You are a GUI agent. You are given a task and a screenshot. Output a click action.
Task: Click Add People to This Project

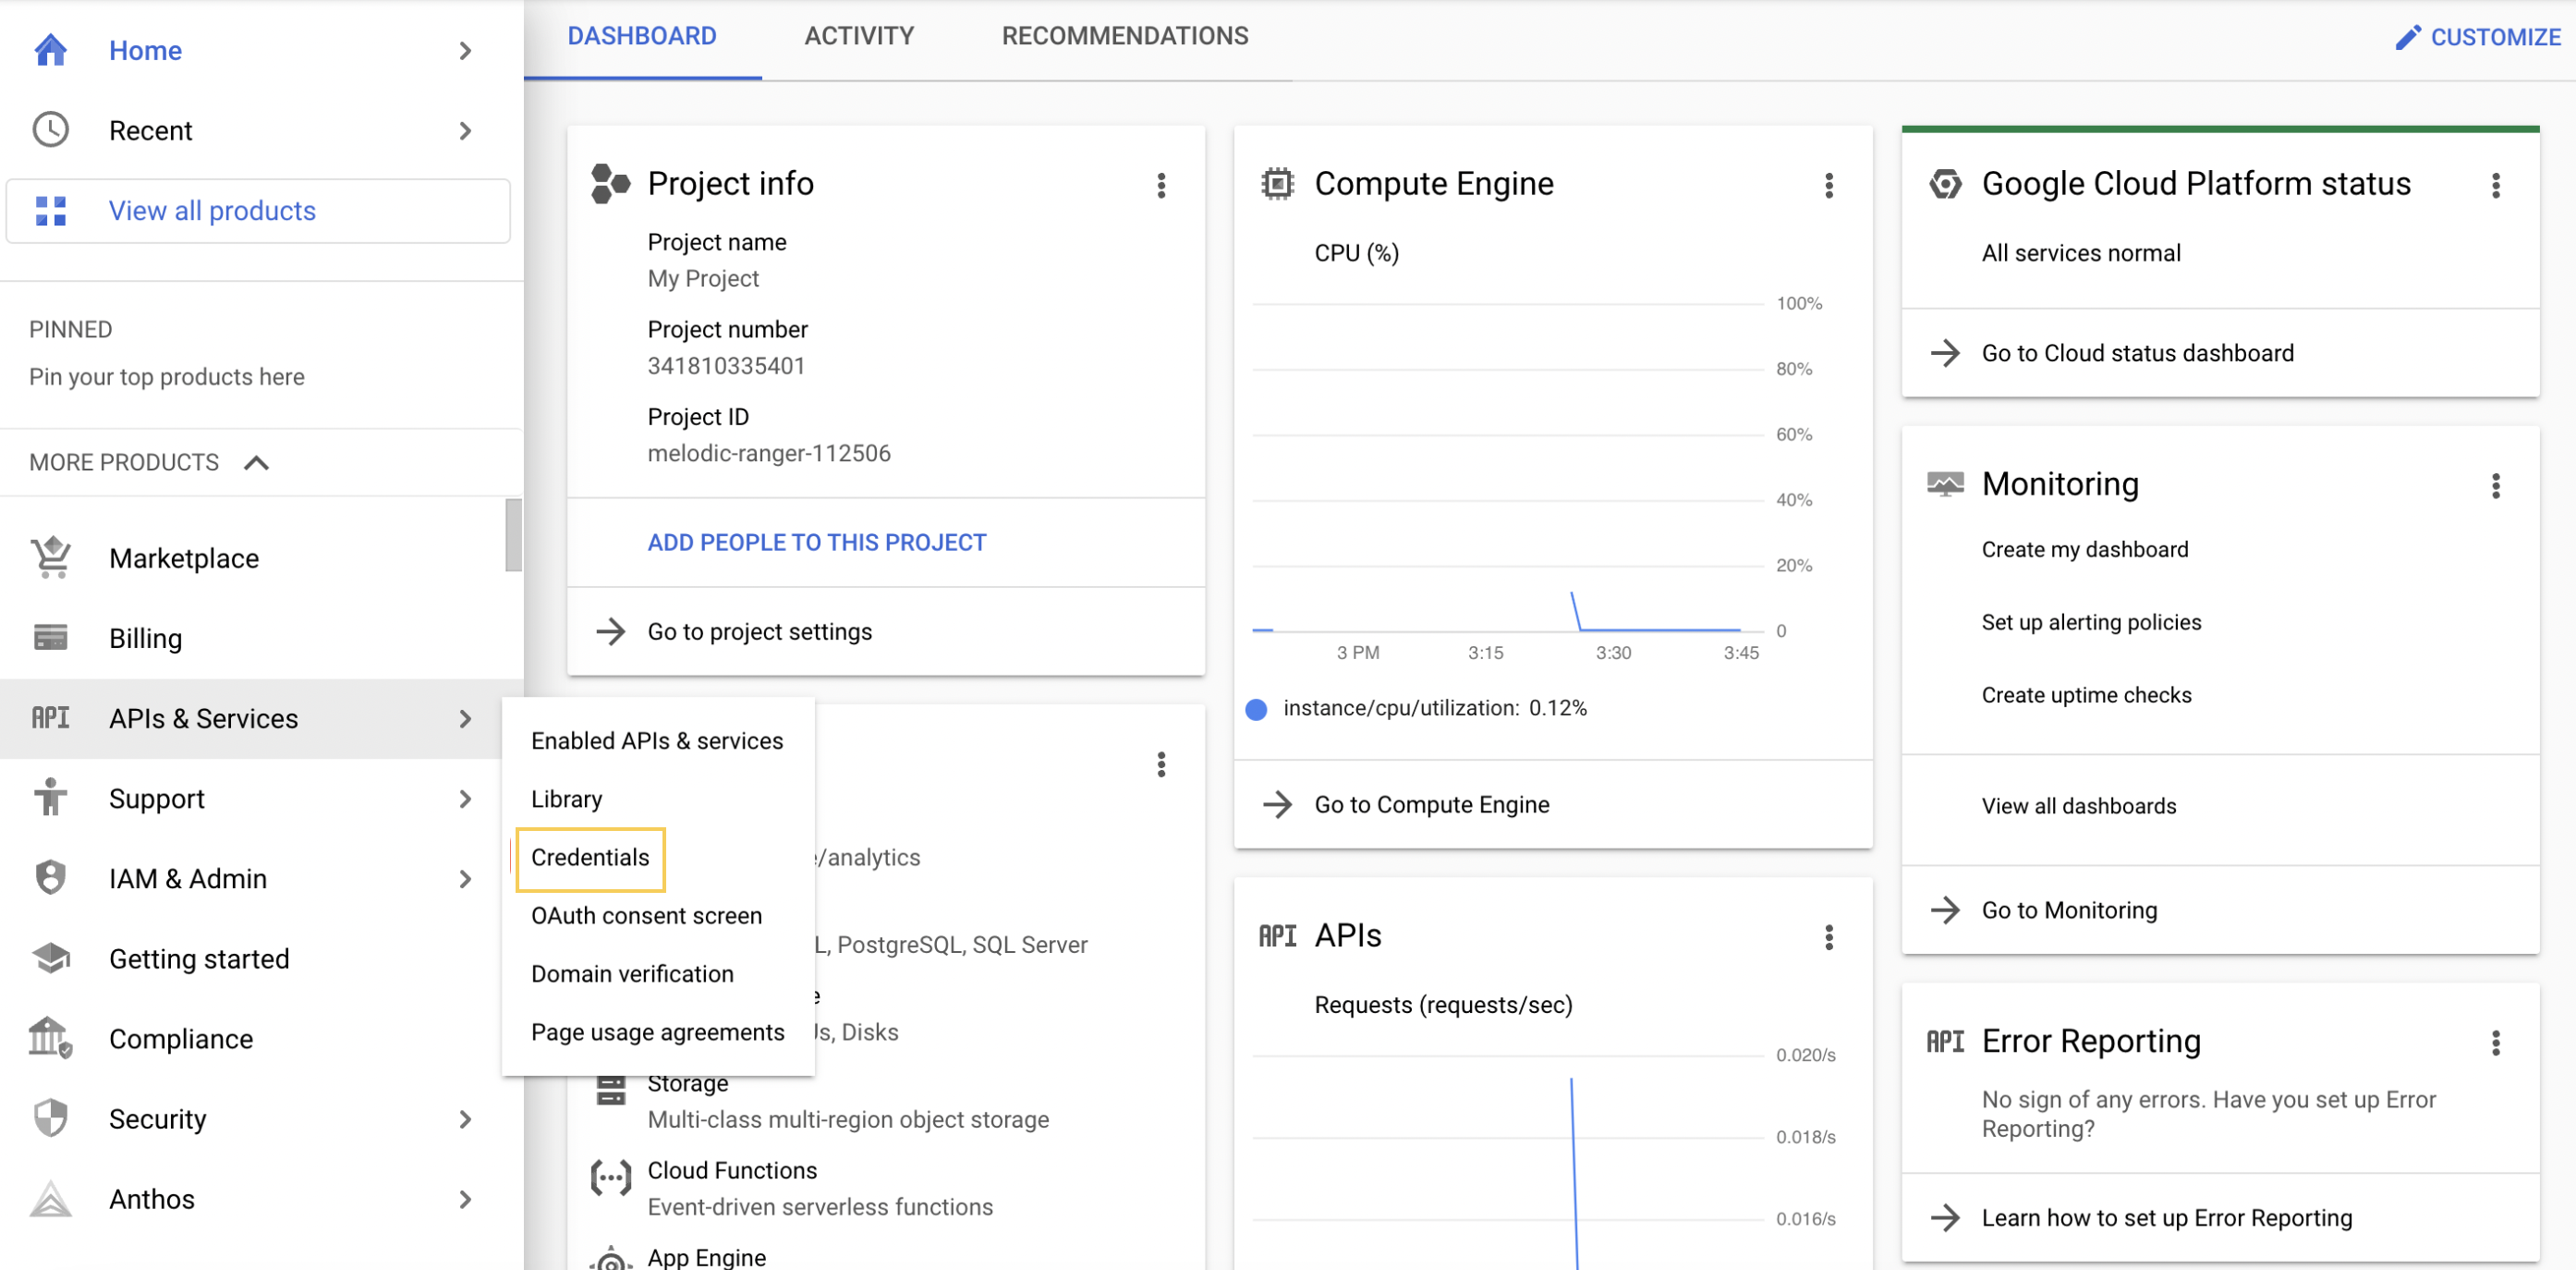coord(816,542)
